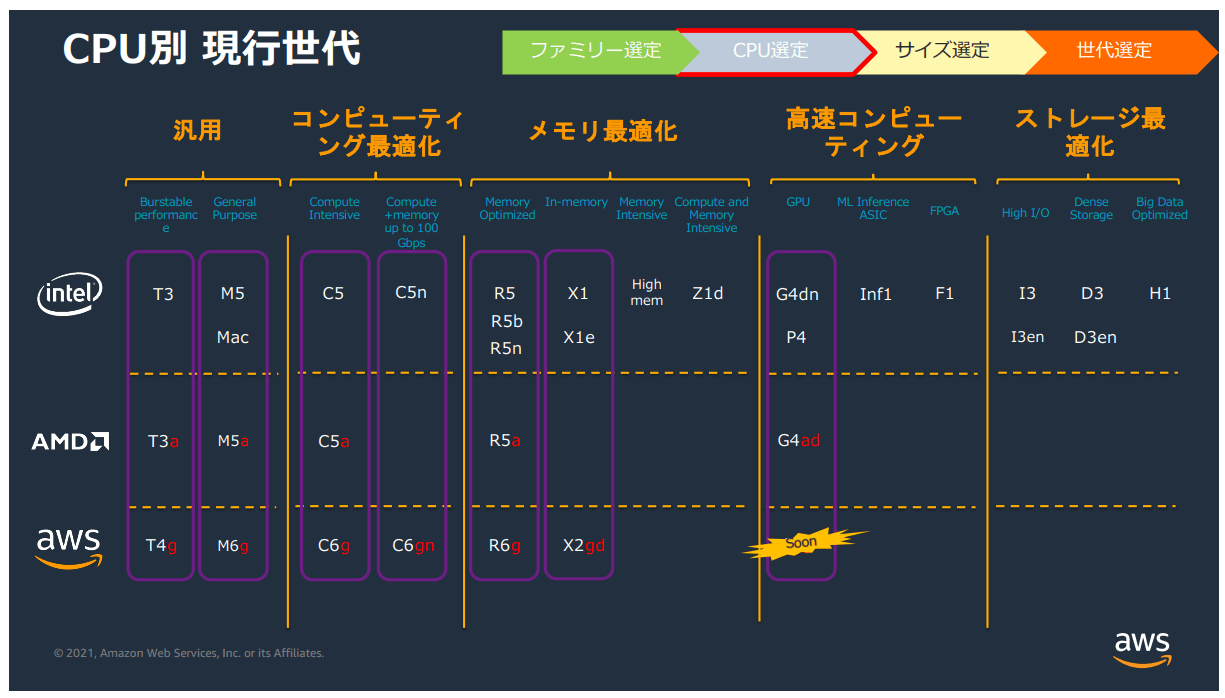Click the Big Data Optimized label

1160,208
